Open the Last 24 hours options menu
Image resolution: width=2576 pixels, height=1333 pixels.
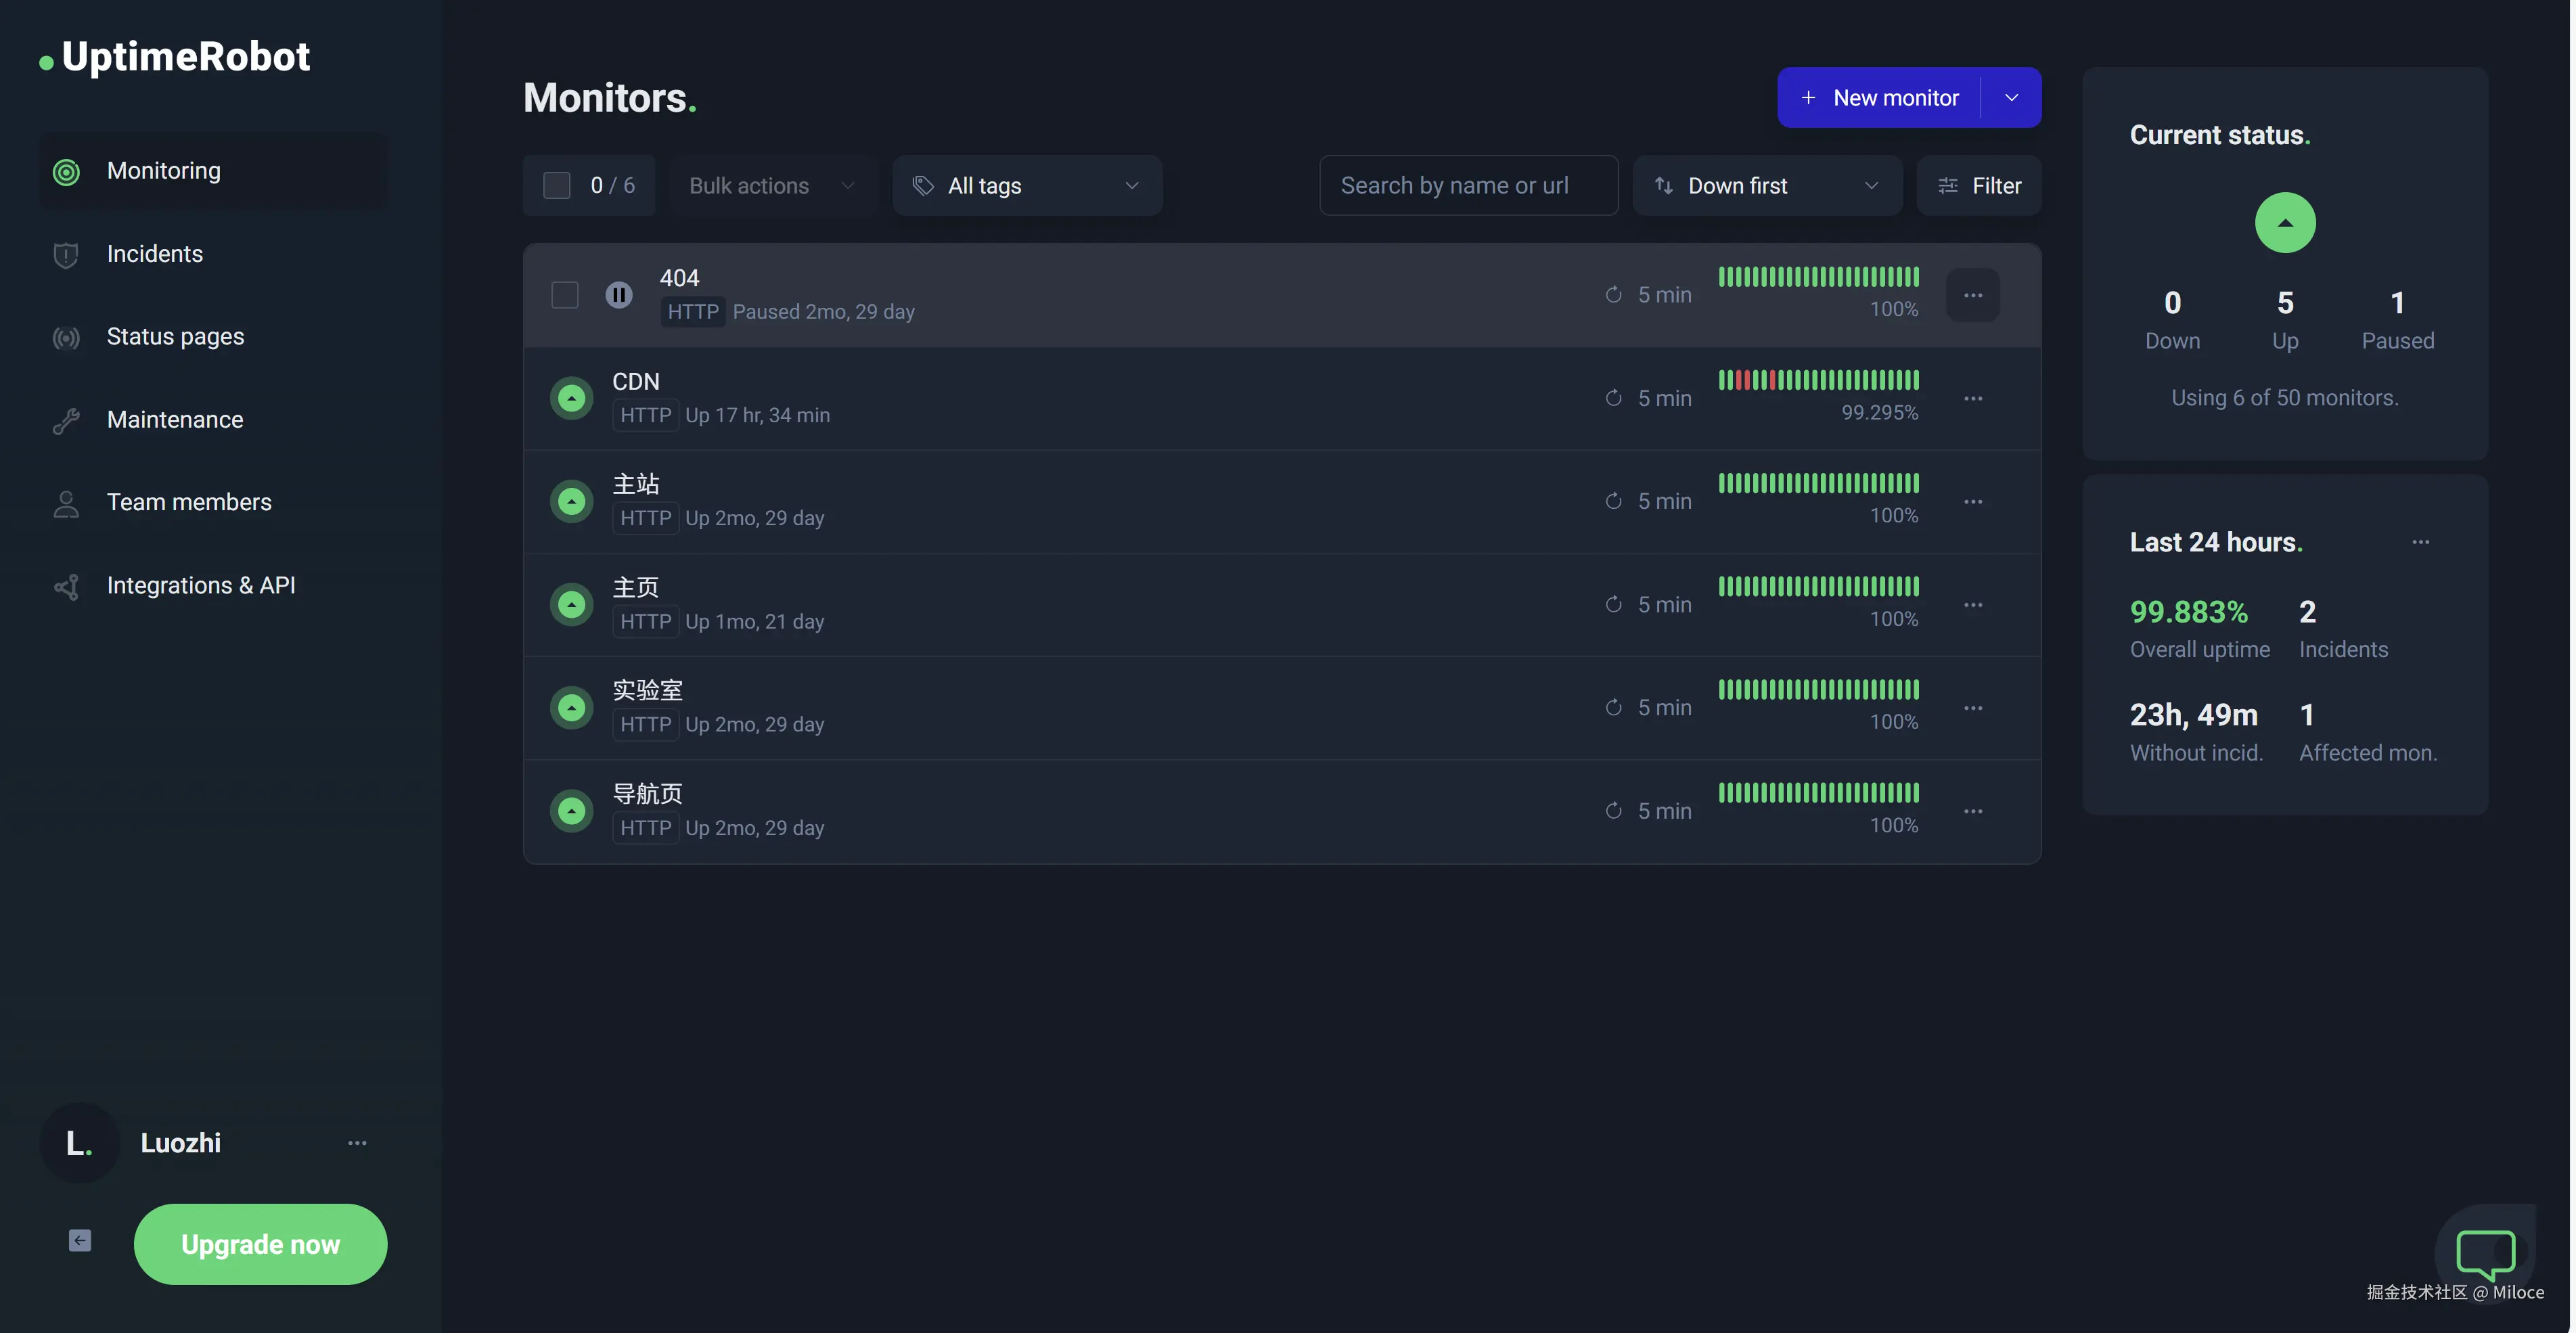click(x=2420, y=542)
